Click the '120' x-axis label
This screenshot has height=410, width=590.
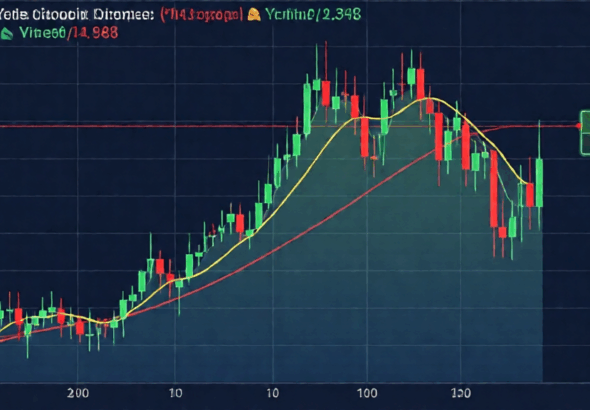click(461, 393)
